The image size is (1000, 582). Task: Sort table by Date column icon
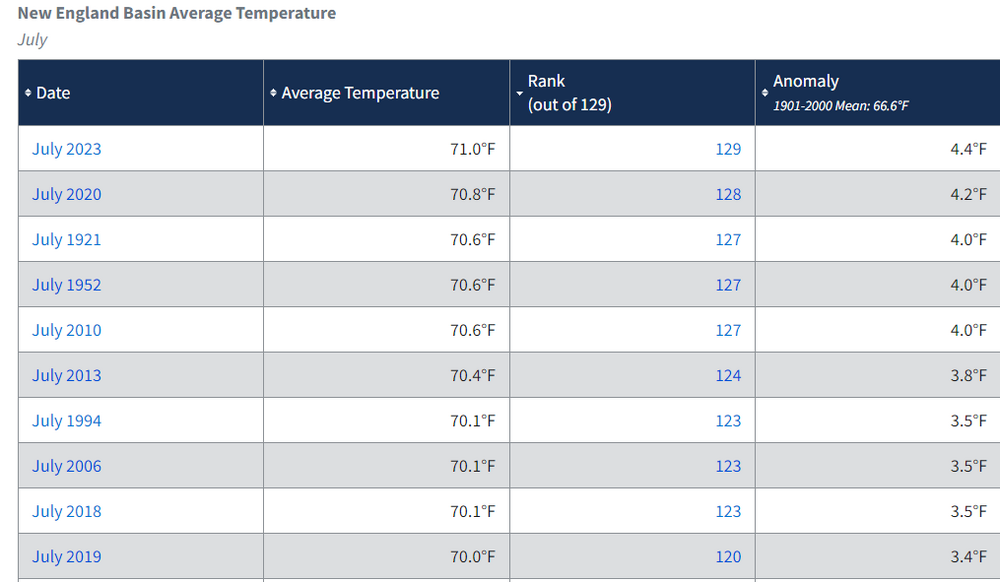(x=28, y=93)
